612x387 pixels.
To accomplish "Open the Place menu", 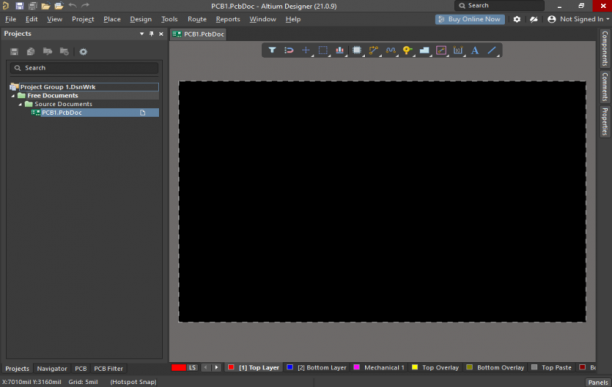I will (112, 19).
